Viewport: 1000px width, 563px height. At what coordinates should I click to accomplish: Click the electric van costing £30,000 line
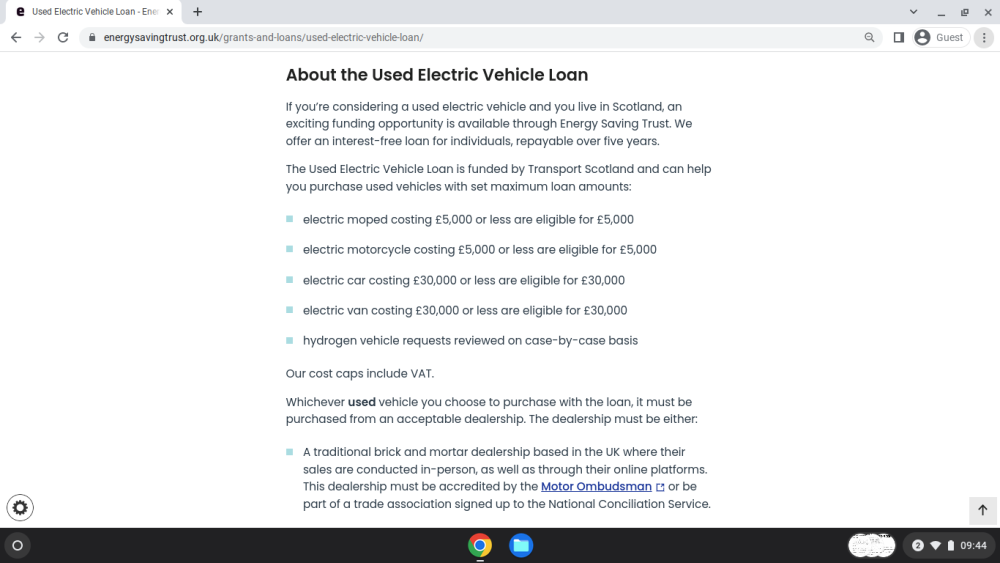pyautogui.click(x=465, y=311)
